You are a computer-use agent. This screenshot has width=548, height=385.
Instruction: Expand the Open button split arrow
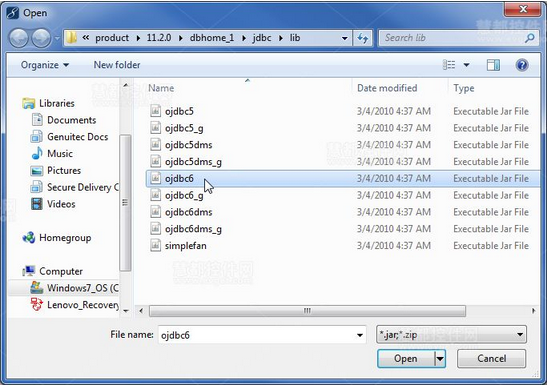[x=440, y=358]
